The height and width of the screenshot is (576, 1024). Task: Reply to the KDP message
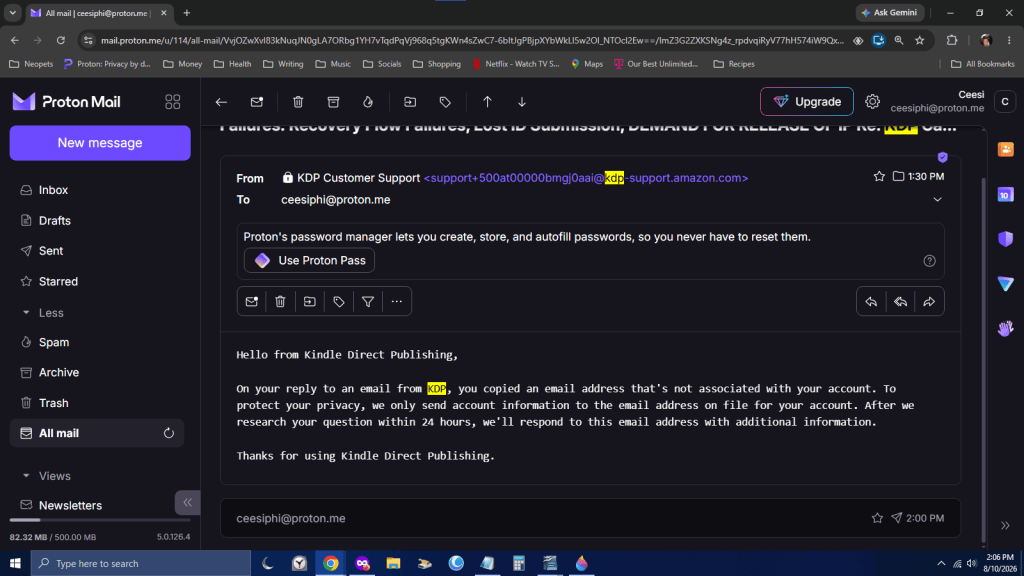[x=871, y=302]
